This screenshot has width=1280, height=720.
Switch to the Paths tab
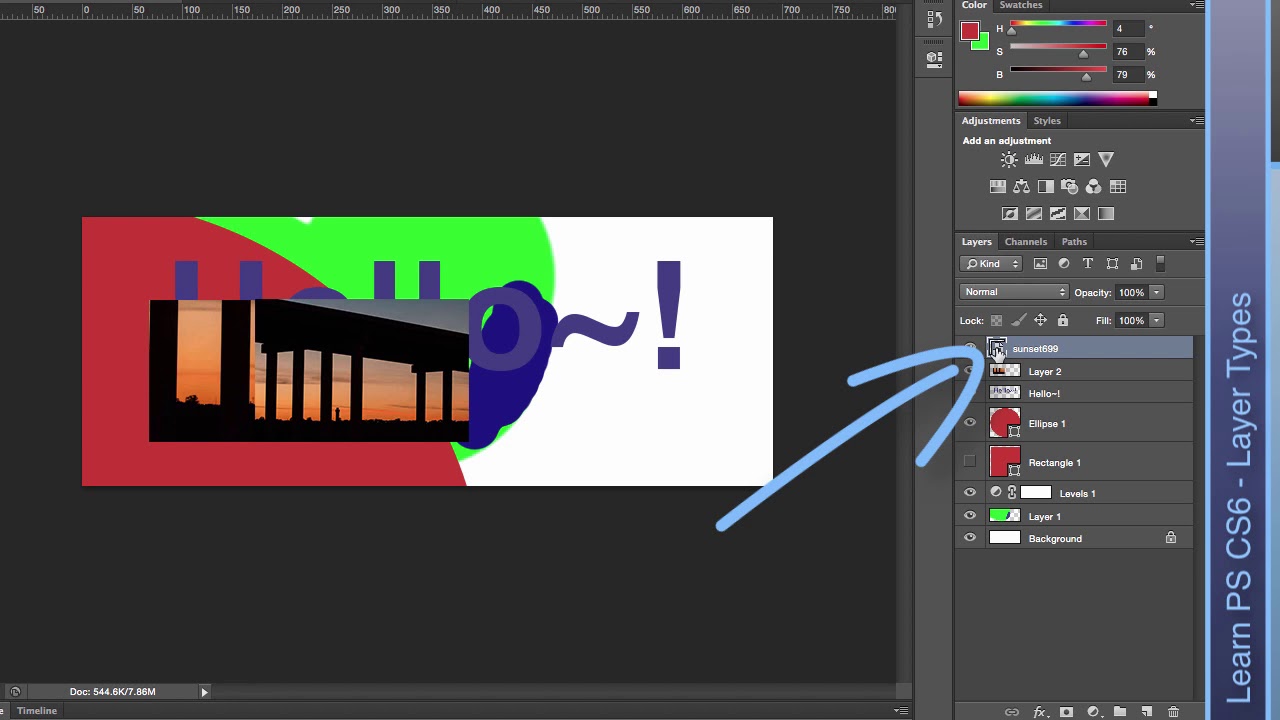click(x=1074, y=242)
